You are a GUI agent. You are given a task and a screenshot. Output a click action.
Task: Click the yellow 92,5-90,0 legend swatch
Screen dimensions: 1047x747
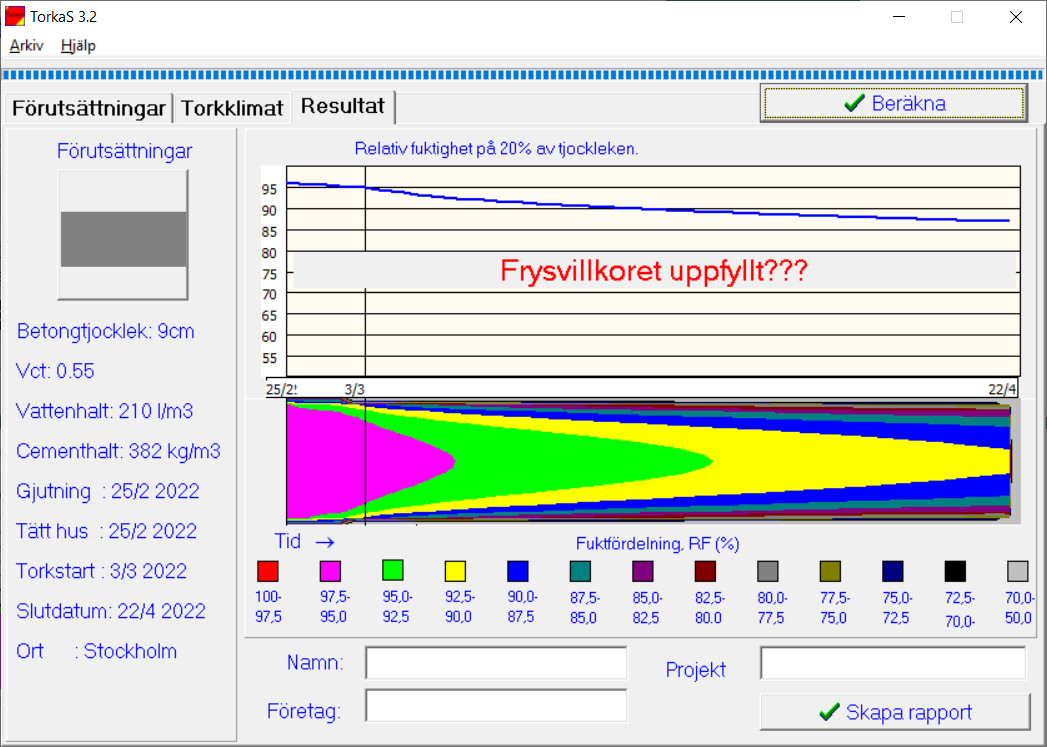coord(455,571)
